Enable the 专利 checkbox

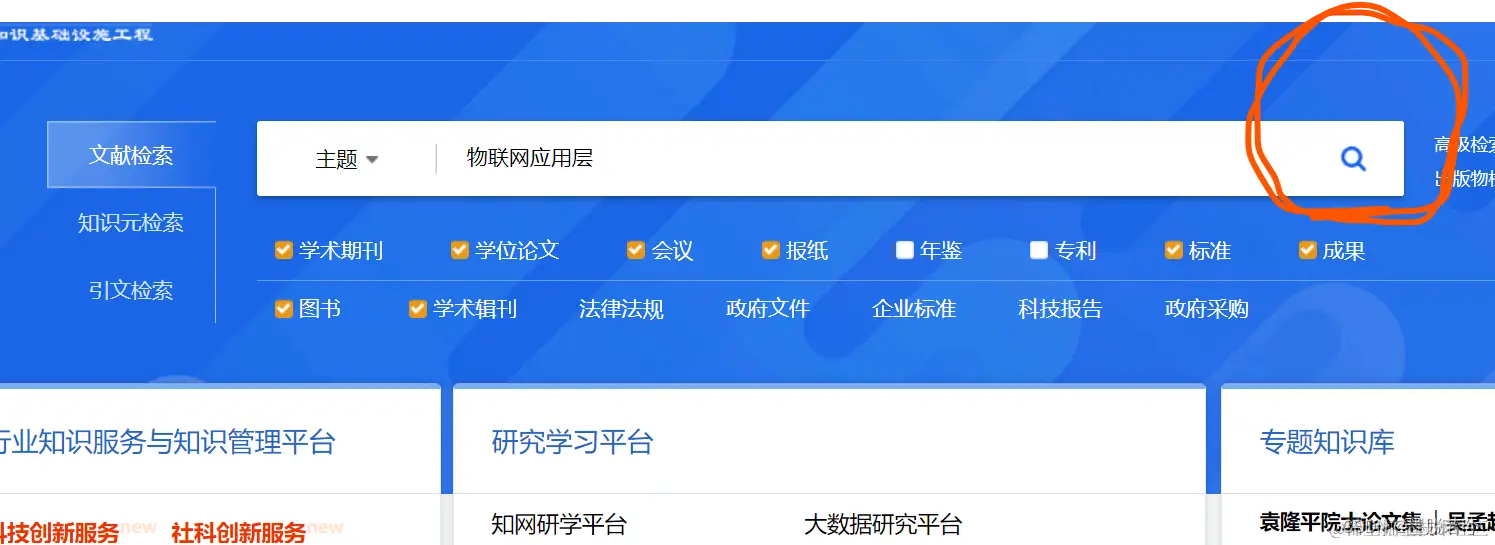coord(1039,250)
